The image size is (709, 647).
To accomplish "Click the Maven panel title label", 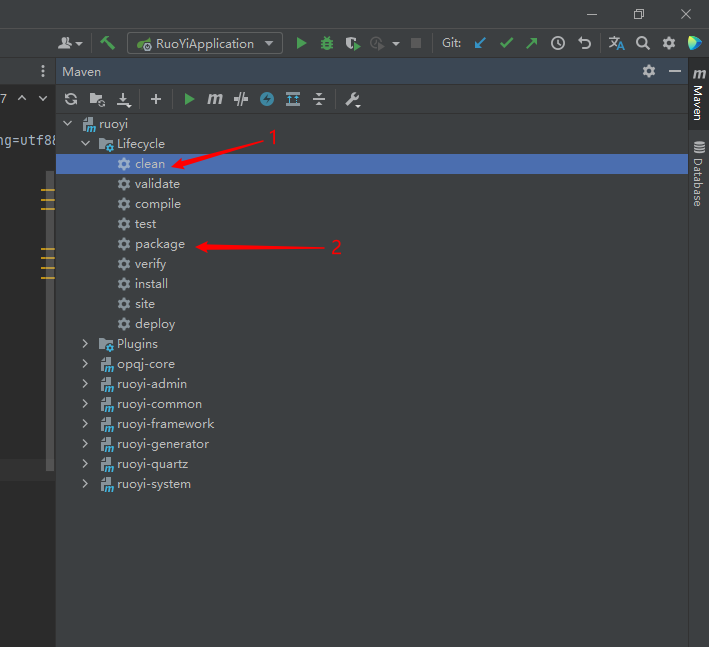I will click(x=81, y=71).
